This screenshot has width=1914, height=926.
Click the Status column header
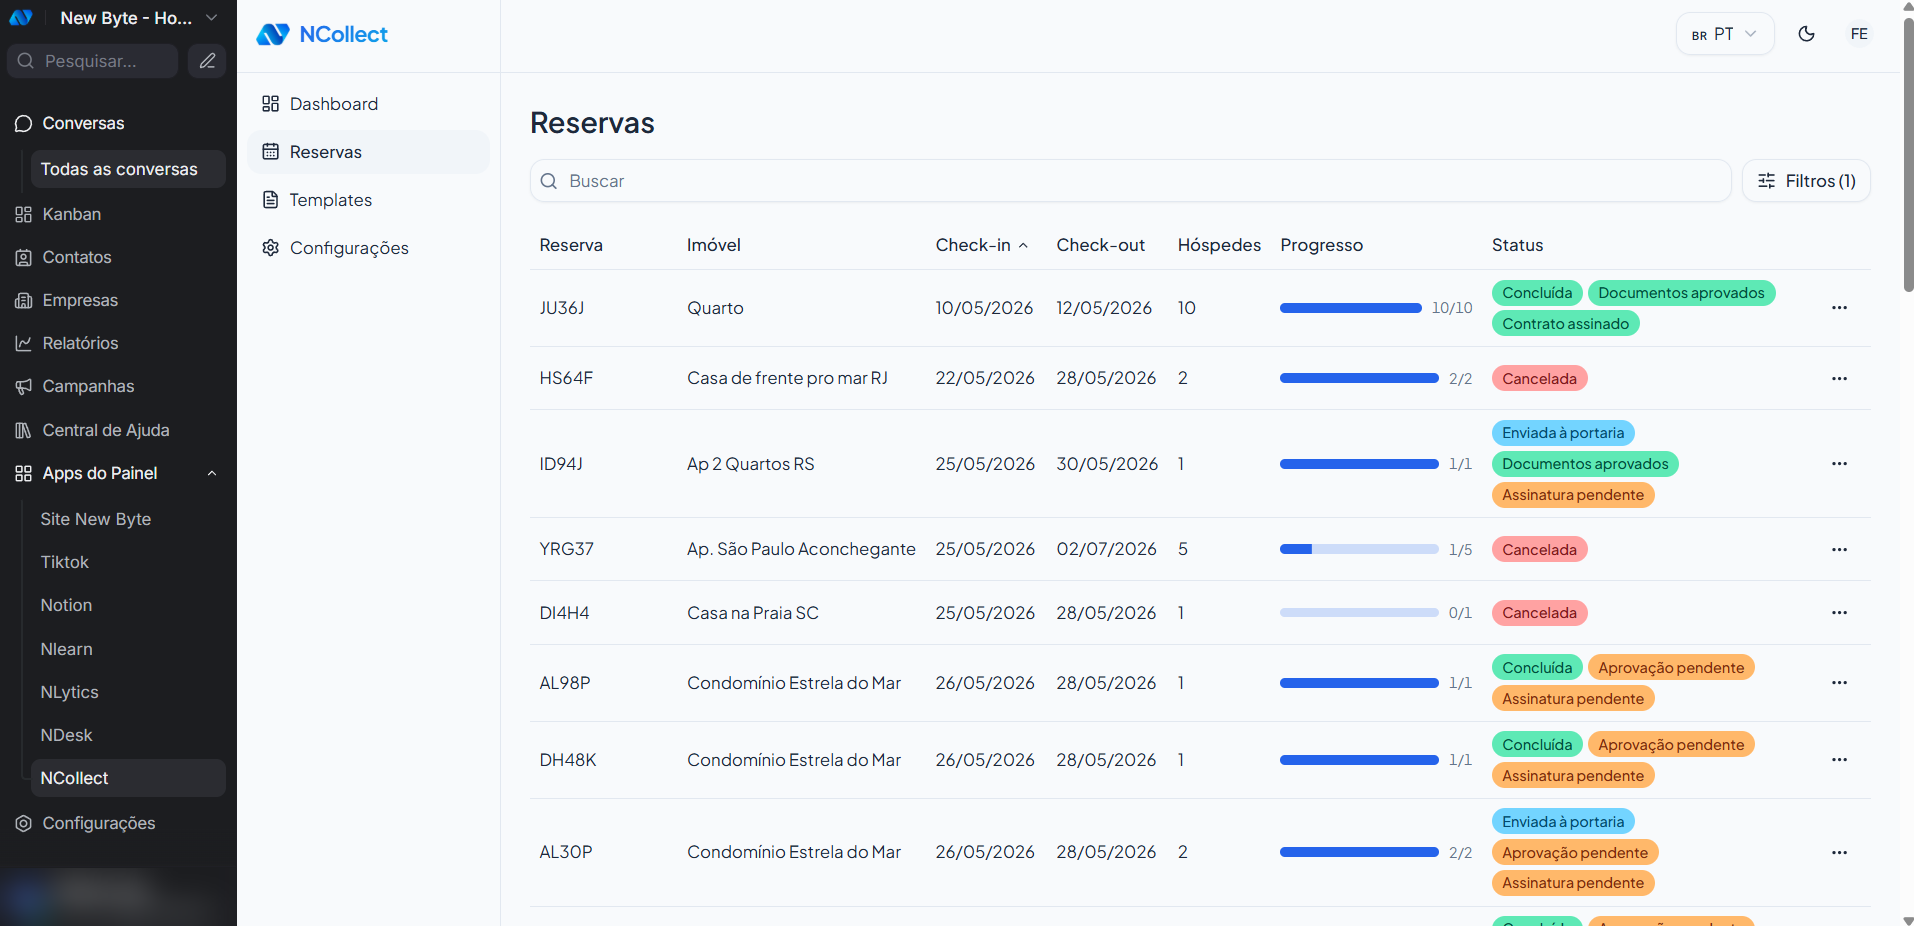pos(1517,245)
